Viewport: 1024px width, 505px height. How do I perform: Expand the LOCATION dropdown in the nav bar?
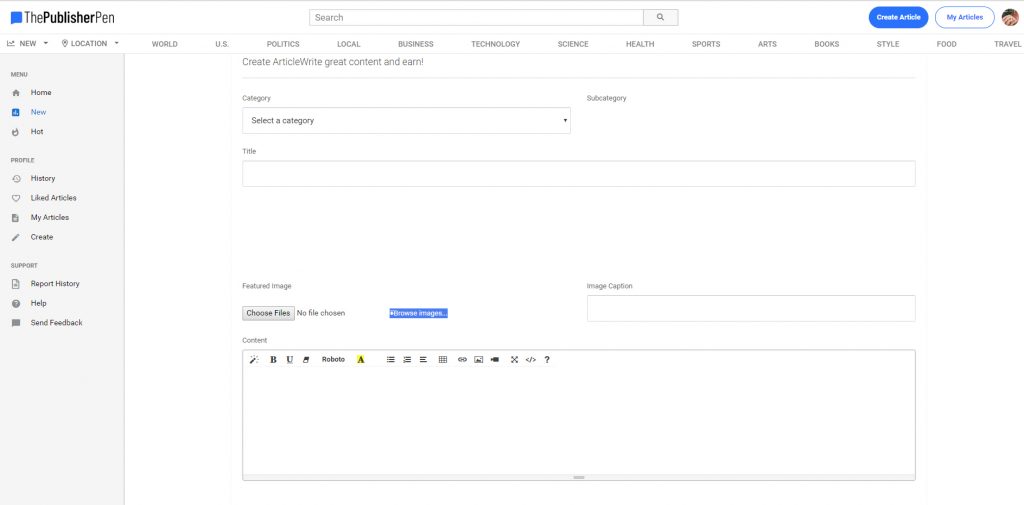click(x=90, y=44)
